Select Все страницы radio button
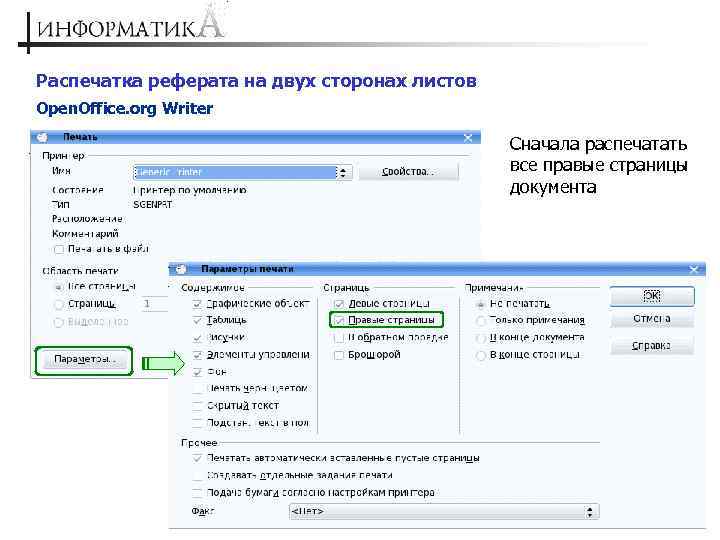The width and height of the screenshot is (720, 540). pos(59,287)
